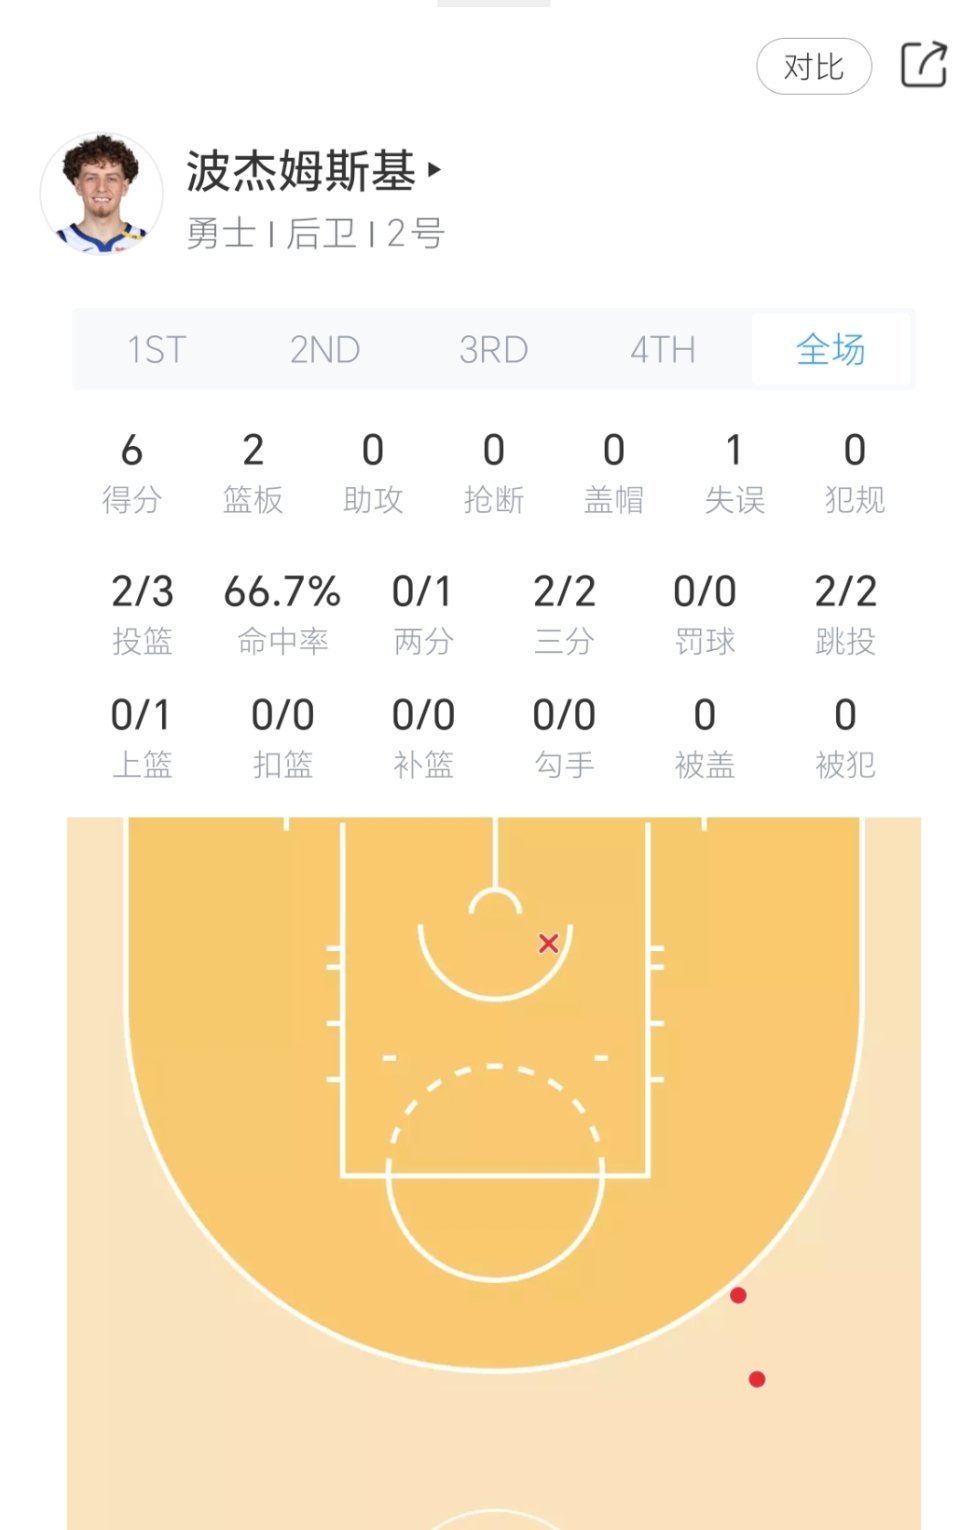Switch to the 2ND quarter tab
979x1530 pixels.
[325, 350]
